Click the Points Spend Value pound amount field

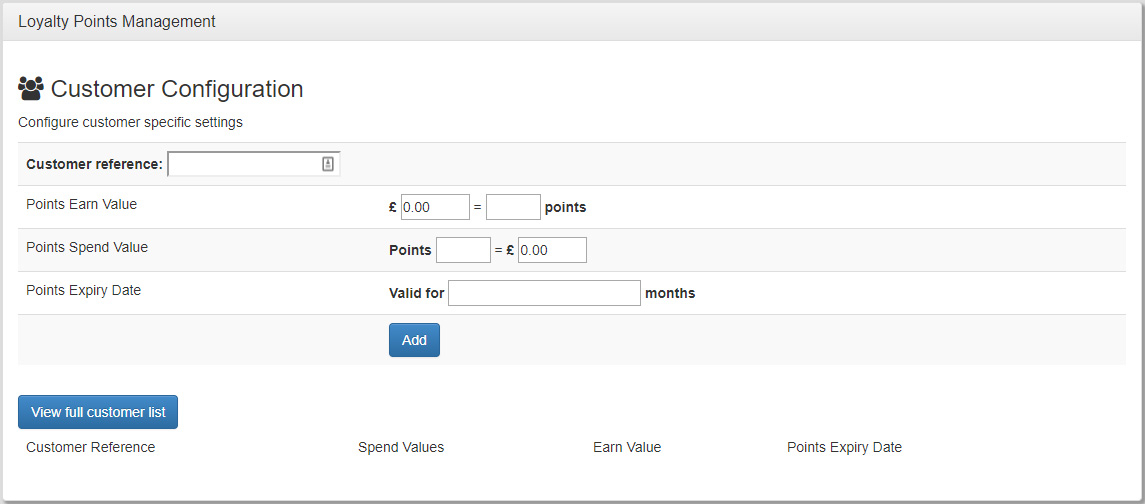point(552,250)
